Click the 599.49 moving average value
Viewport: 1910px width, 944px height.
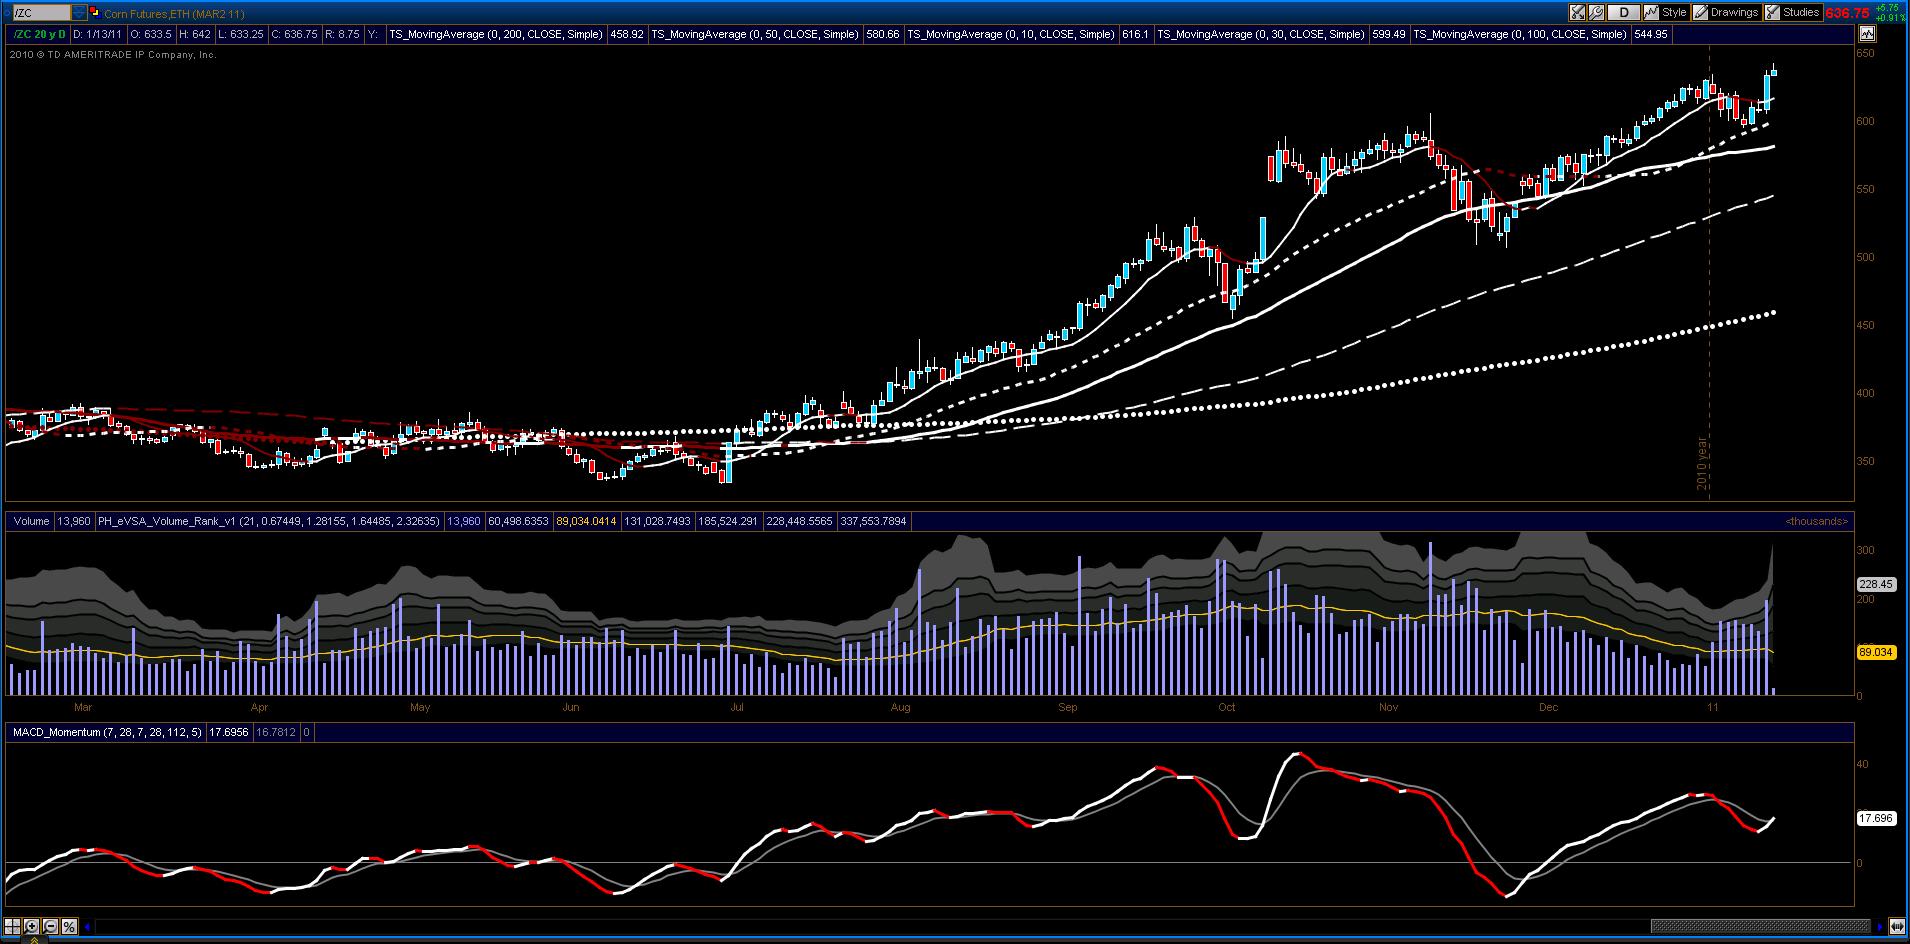pos(1389,34)
